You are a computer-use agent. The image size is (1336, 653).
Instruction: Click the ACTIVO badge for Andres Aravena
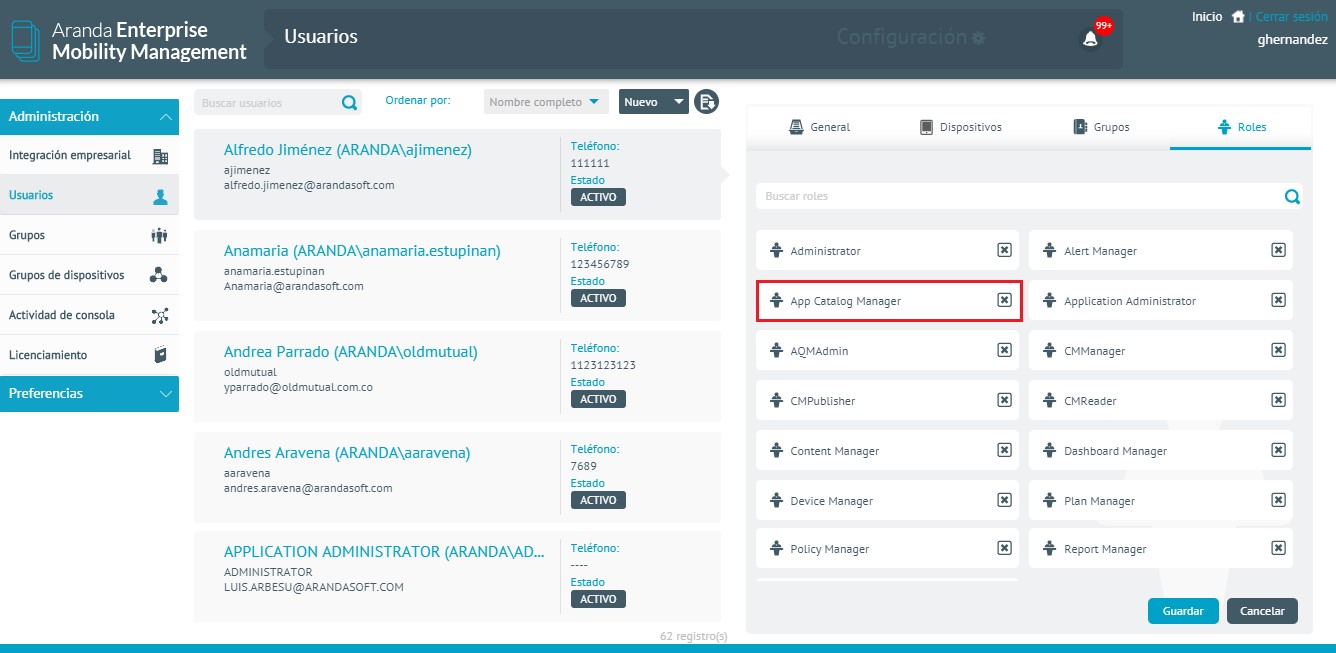coord(598,500)
